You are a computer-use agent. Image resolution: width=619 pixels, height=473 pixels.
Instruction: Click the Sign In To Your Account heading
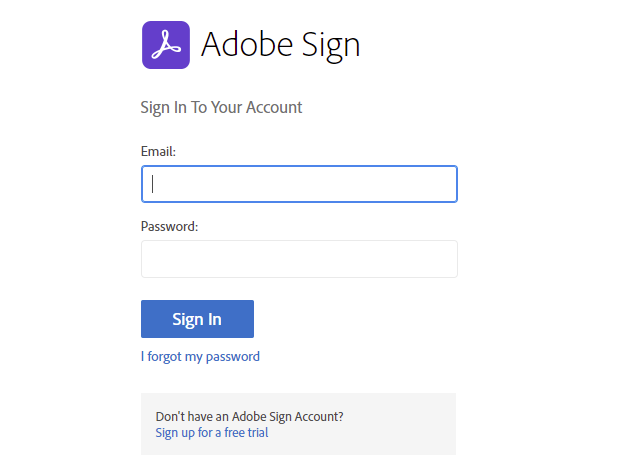[x=221, y=107]
